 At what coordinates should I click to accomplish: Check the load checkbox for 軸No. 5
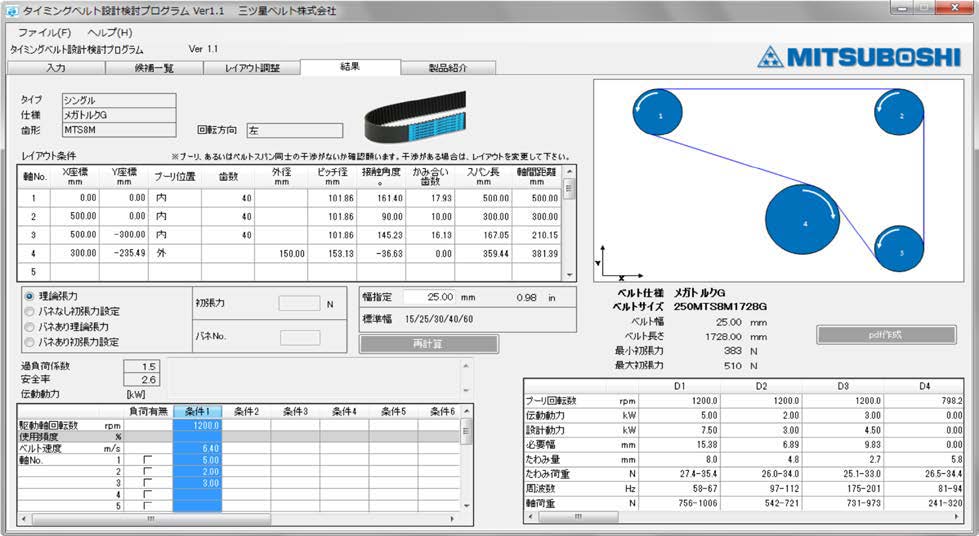pos(147,505)
